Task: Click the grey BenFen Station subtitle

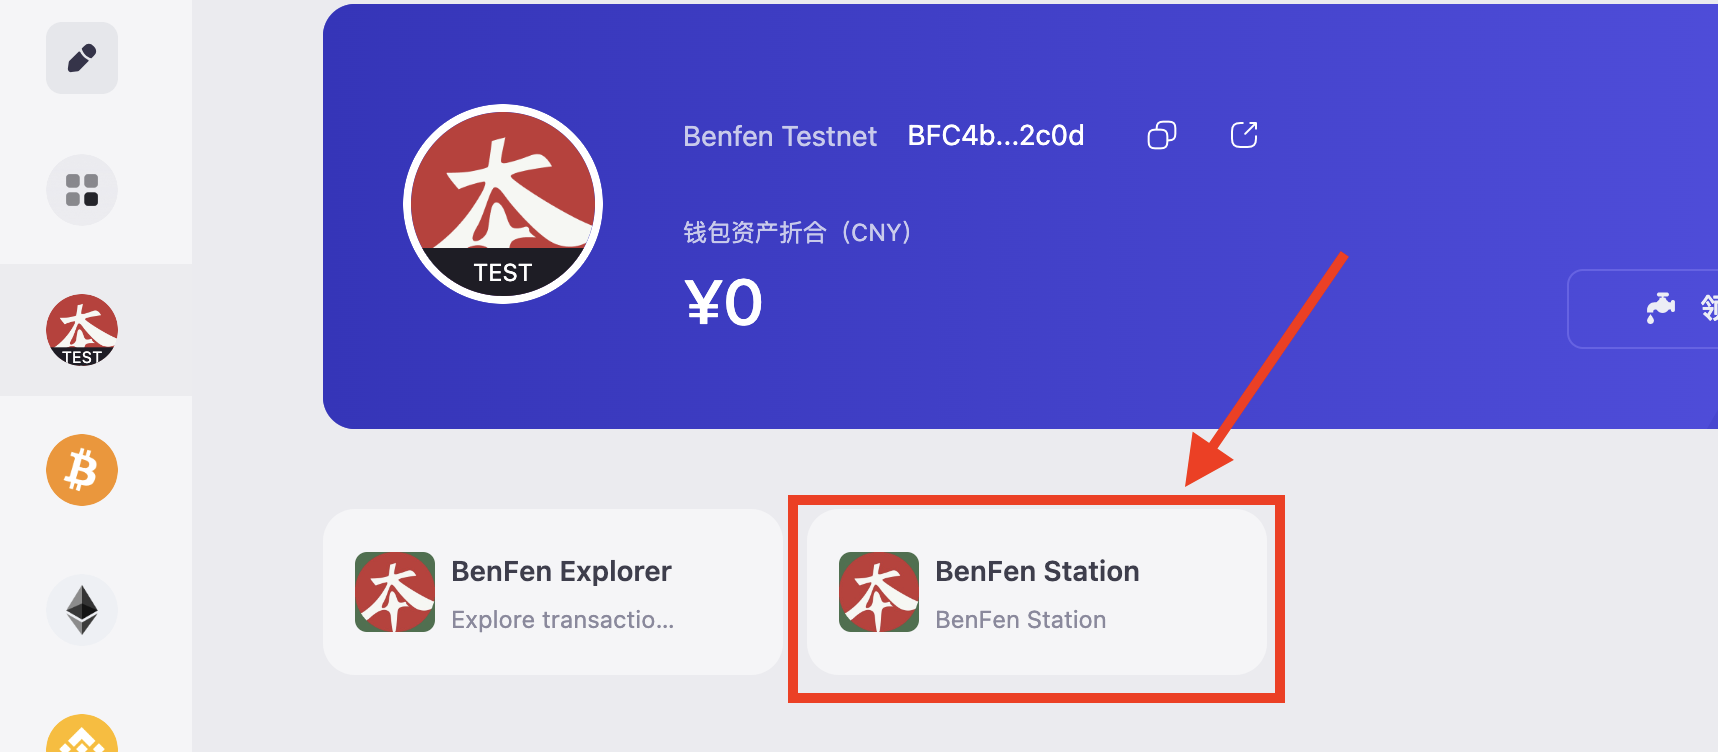Action: [1020, 620]
